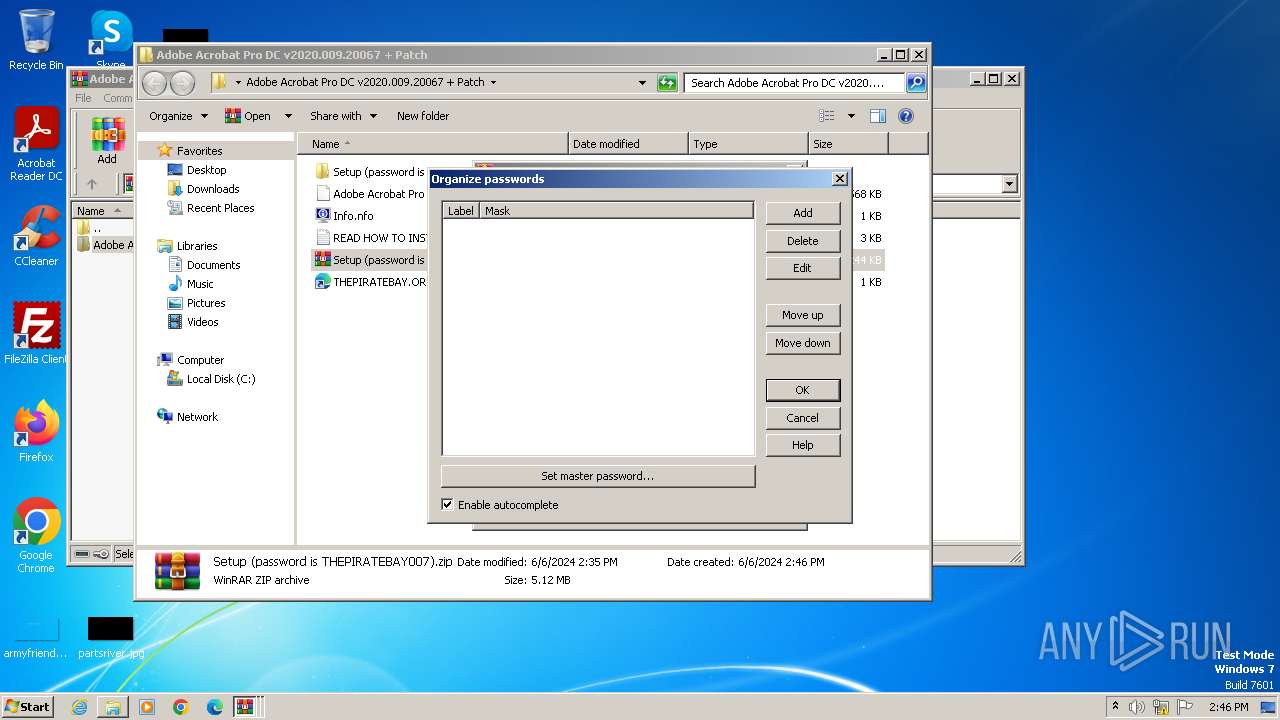Open Recent Places in navigation pane
The width and height of the screenshot is (1280, 720).
(x=220, y=208)
